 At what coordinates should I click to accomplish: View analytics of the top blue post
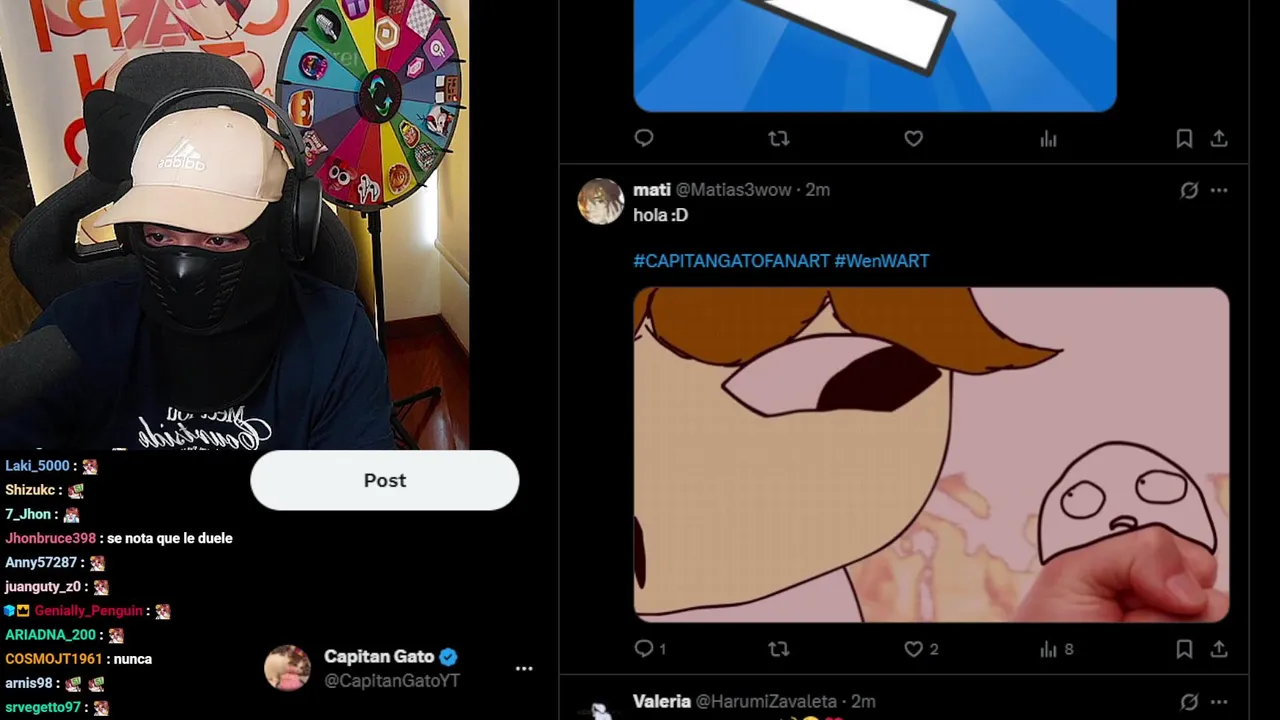(1048, 139)
